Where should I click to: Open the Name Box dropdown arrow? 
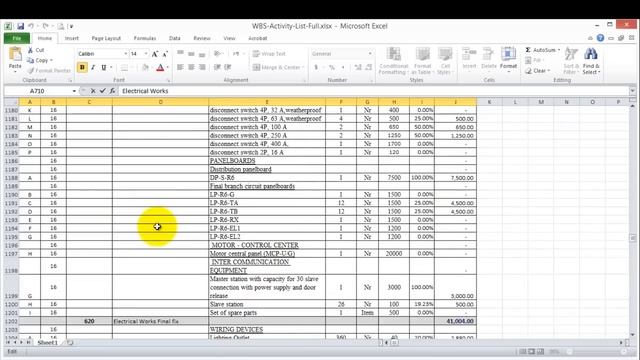pyautogui.click(x=74, y=91)
